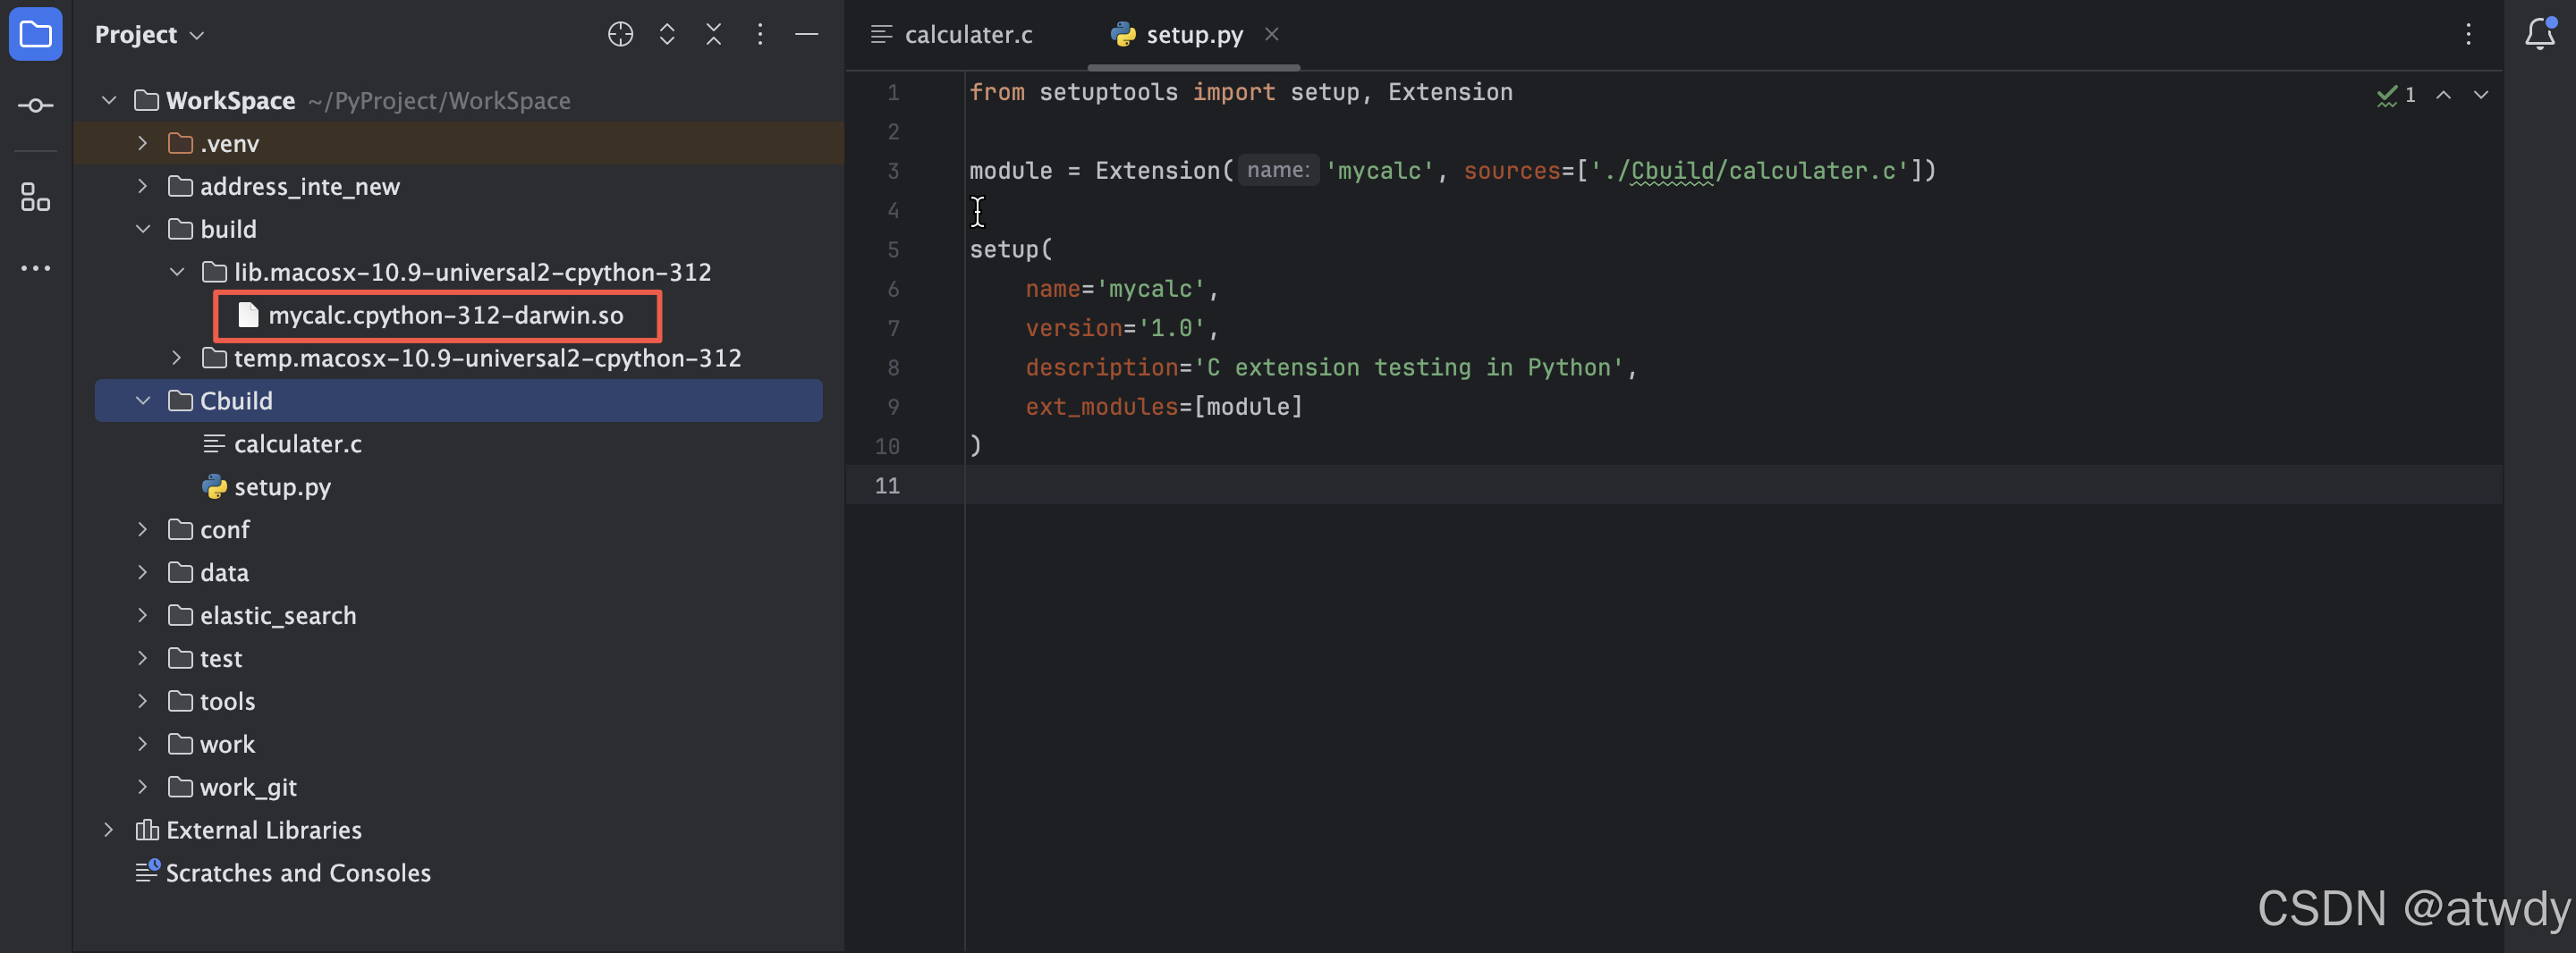Image resolution: width=2576 pixels, height=953 pixels.
Task: Select the .venv folder row
Action: tap(459, 143)
